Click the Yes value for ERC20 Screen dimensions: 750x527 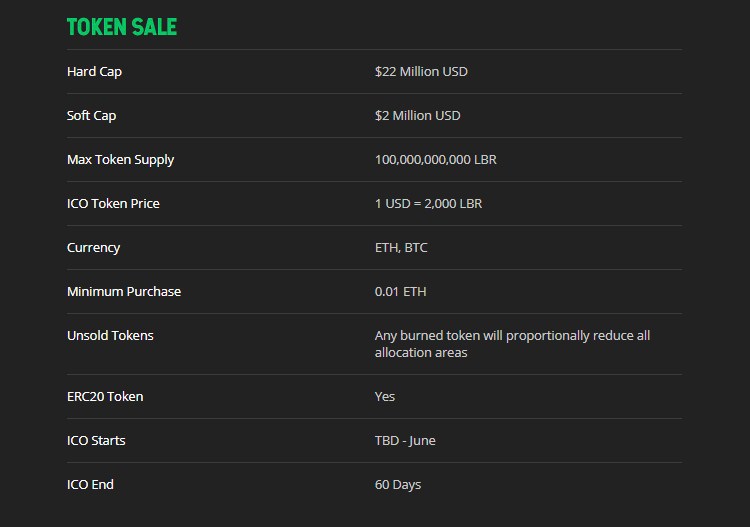point(385,397)
